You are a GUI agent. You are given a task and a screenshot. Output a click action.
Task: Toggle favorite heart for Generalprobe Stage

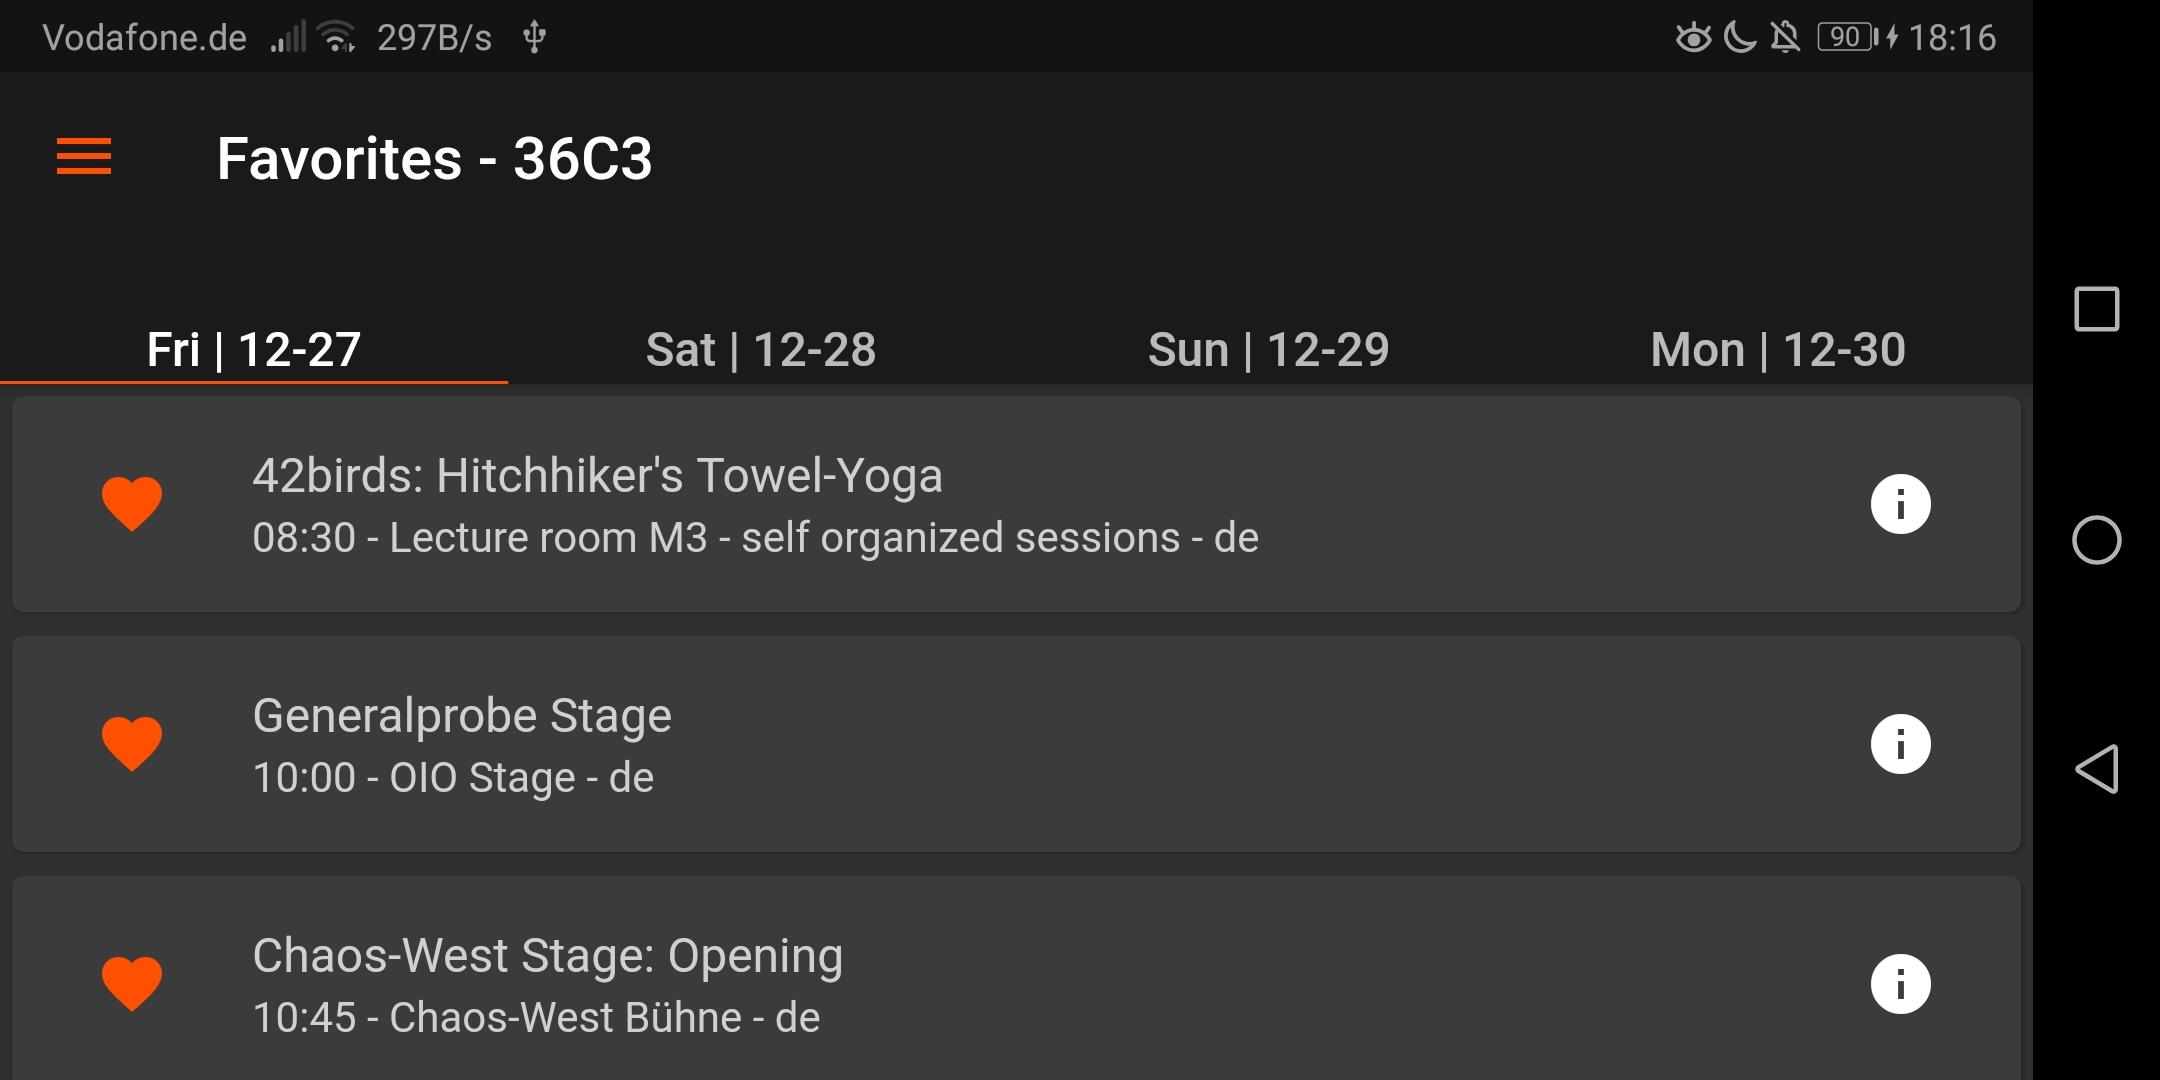click(x=132, y=743)
